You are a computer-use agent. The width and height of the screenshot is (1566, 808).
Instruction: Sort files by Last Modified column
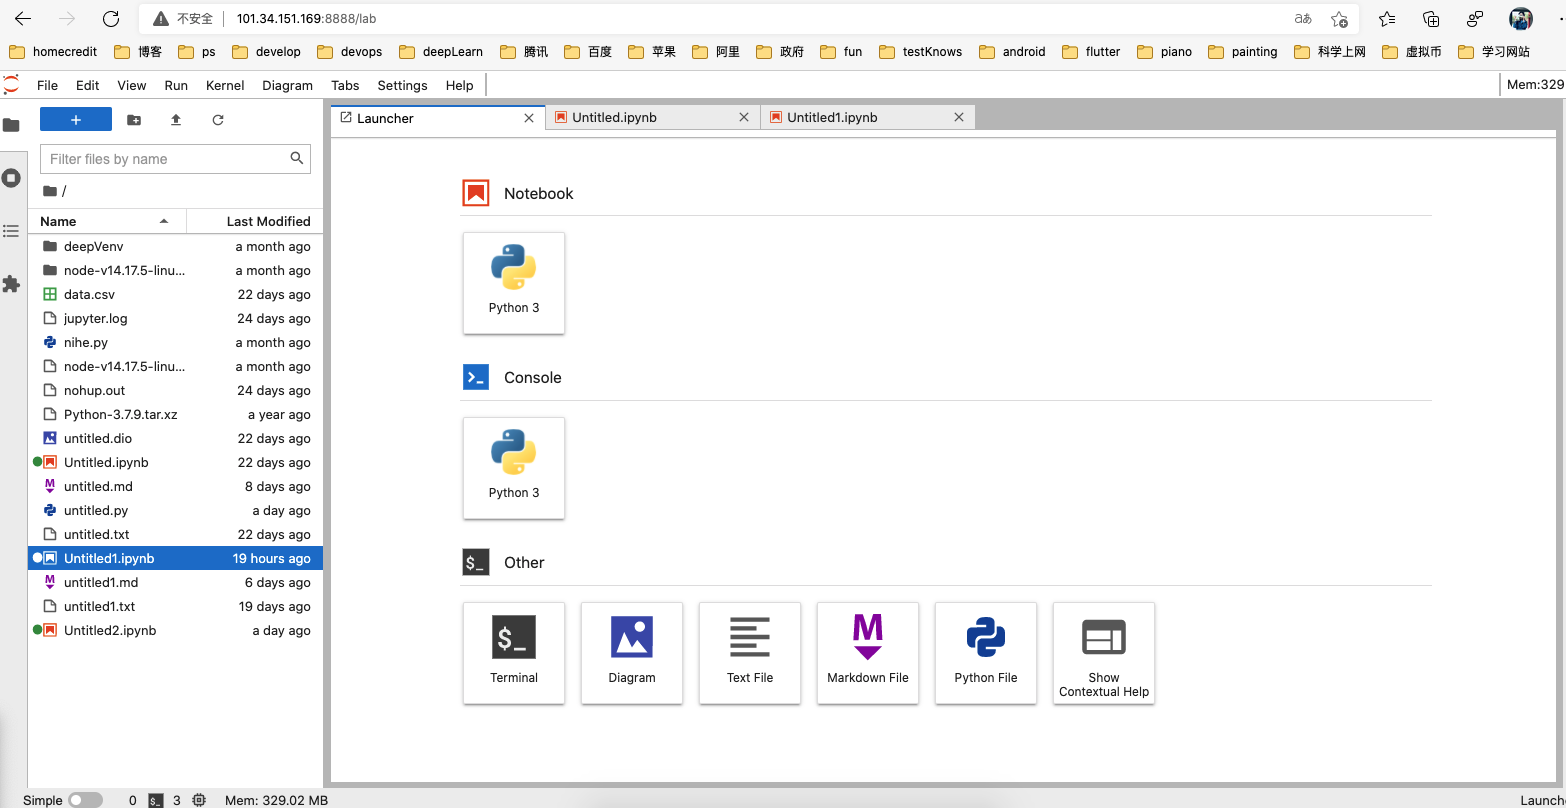(268, 221)
